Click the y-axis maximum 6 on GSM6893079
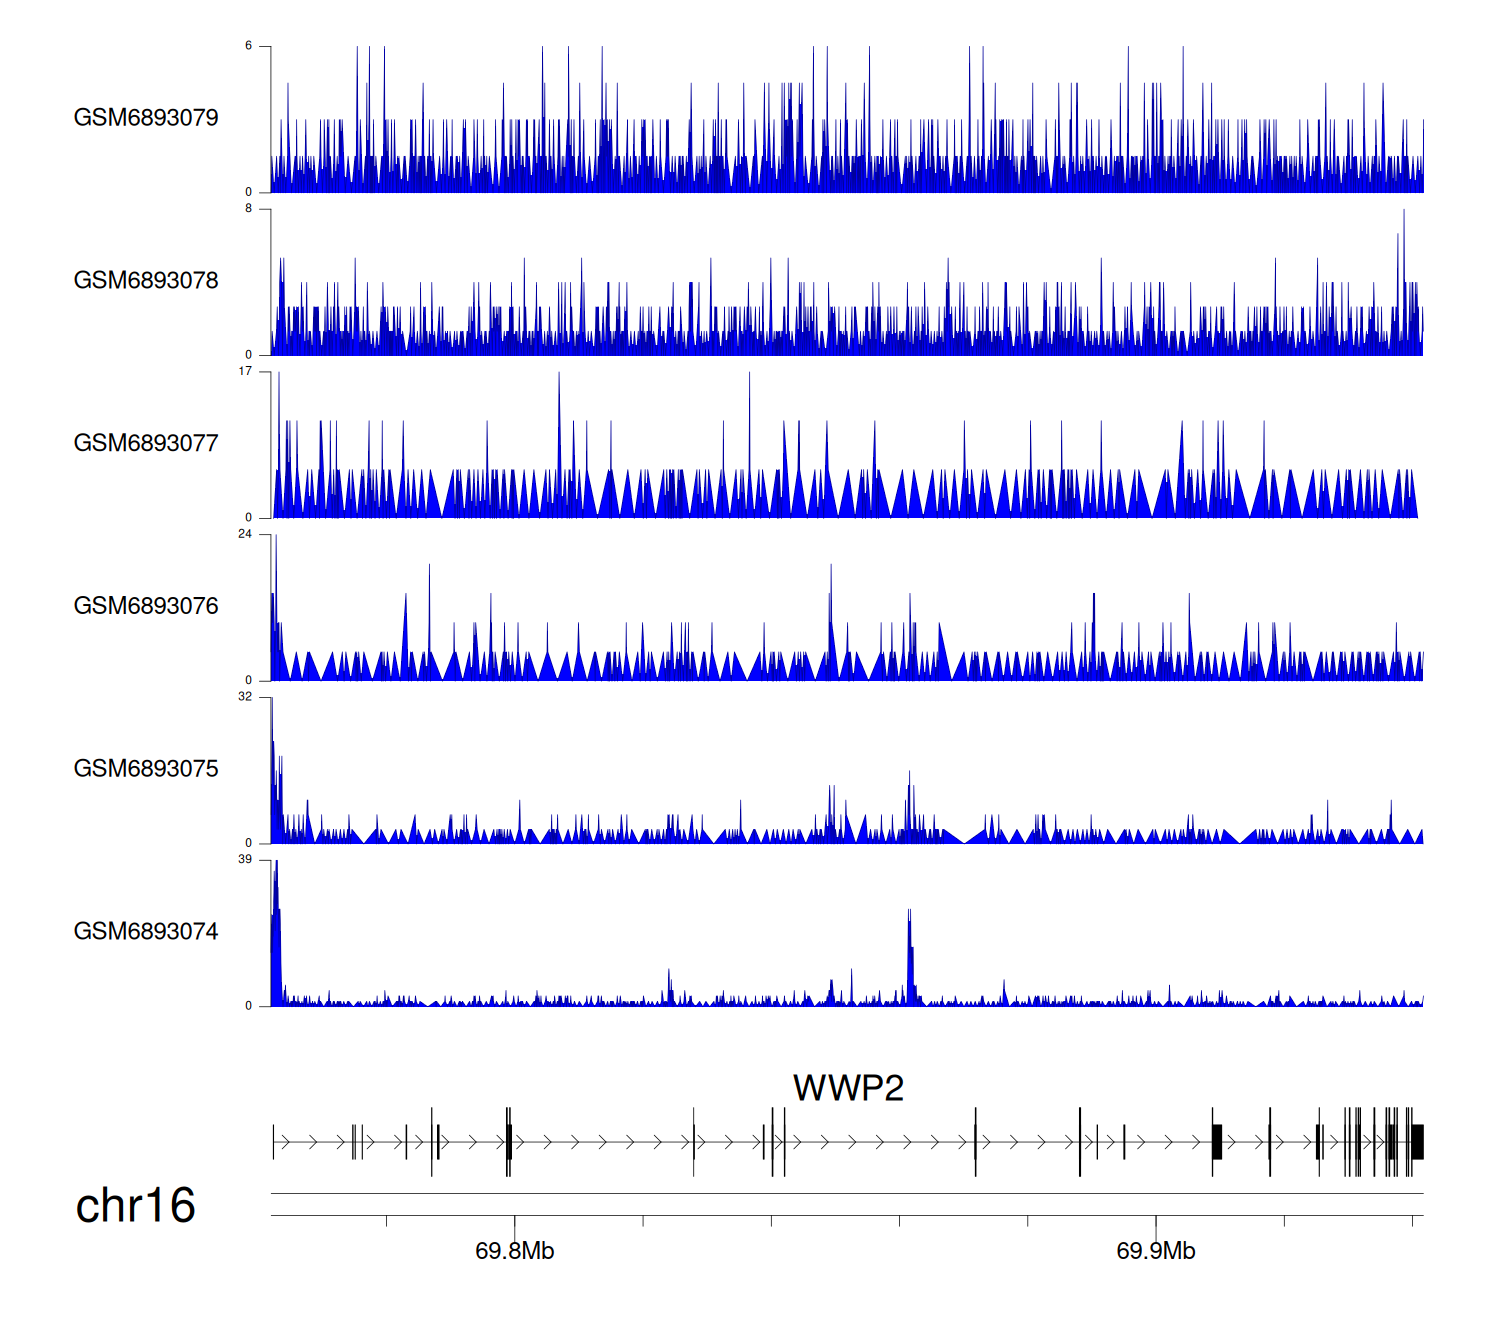 click(249, 46)
